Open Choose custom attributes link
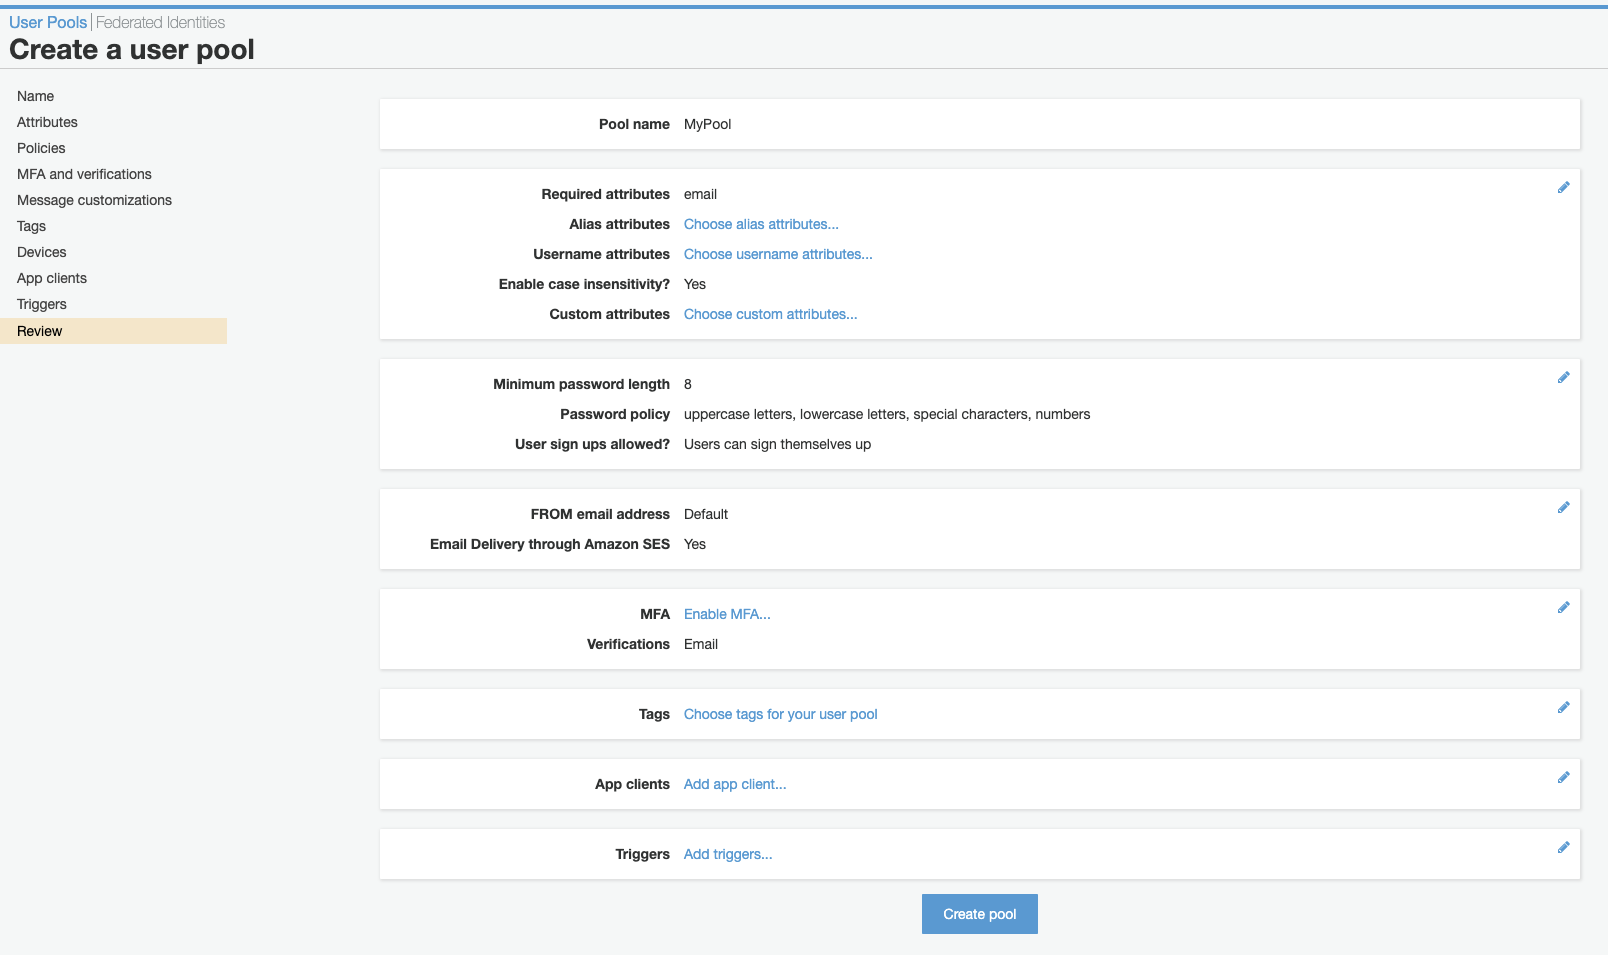The width and height of the screenshot is (1608, 955). pos(769,314)
